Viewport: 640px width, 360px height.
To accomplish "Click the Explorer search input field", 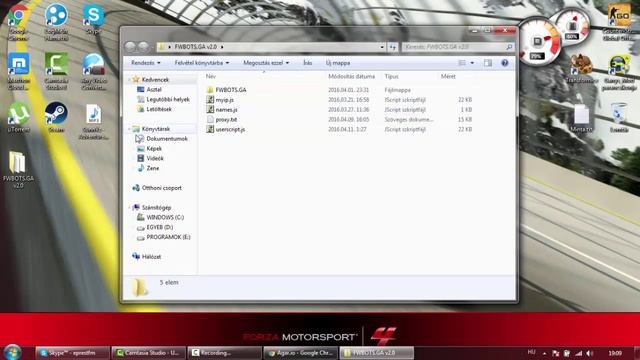I will [454, 47].
